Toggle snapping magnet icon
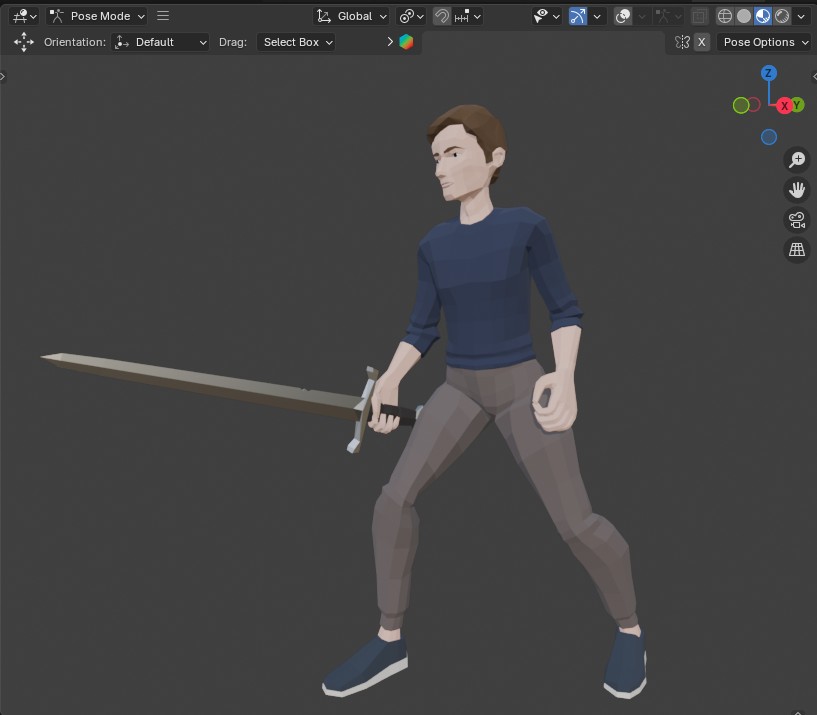817x715 pixels. [442, 16]
